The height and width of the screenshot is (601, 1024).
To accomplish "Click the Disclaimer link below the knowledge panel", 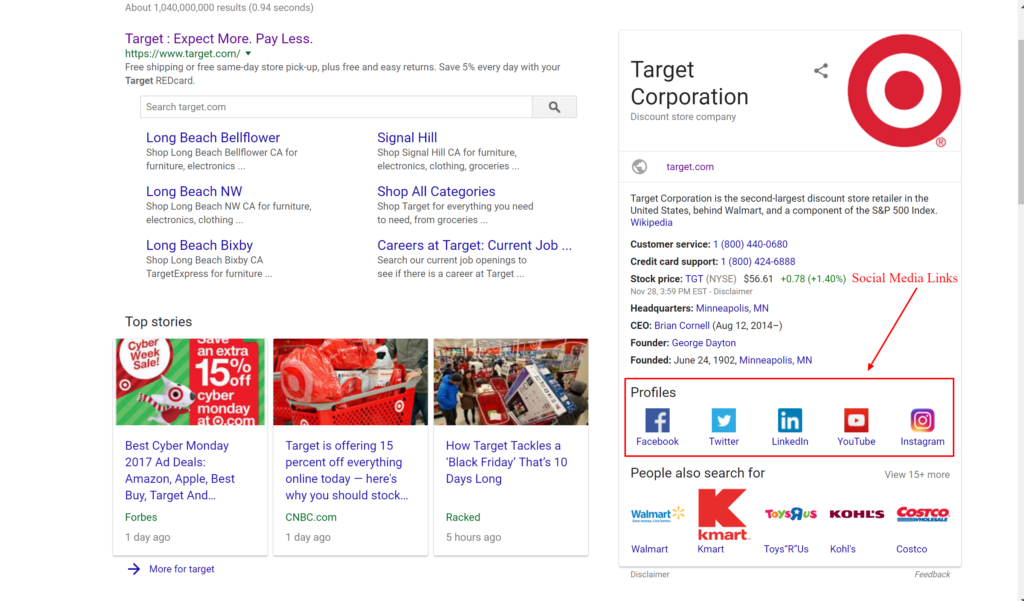I will 650,574.
